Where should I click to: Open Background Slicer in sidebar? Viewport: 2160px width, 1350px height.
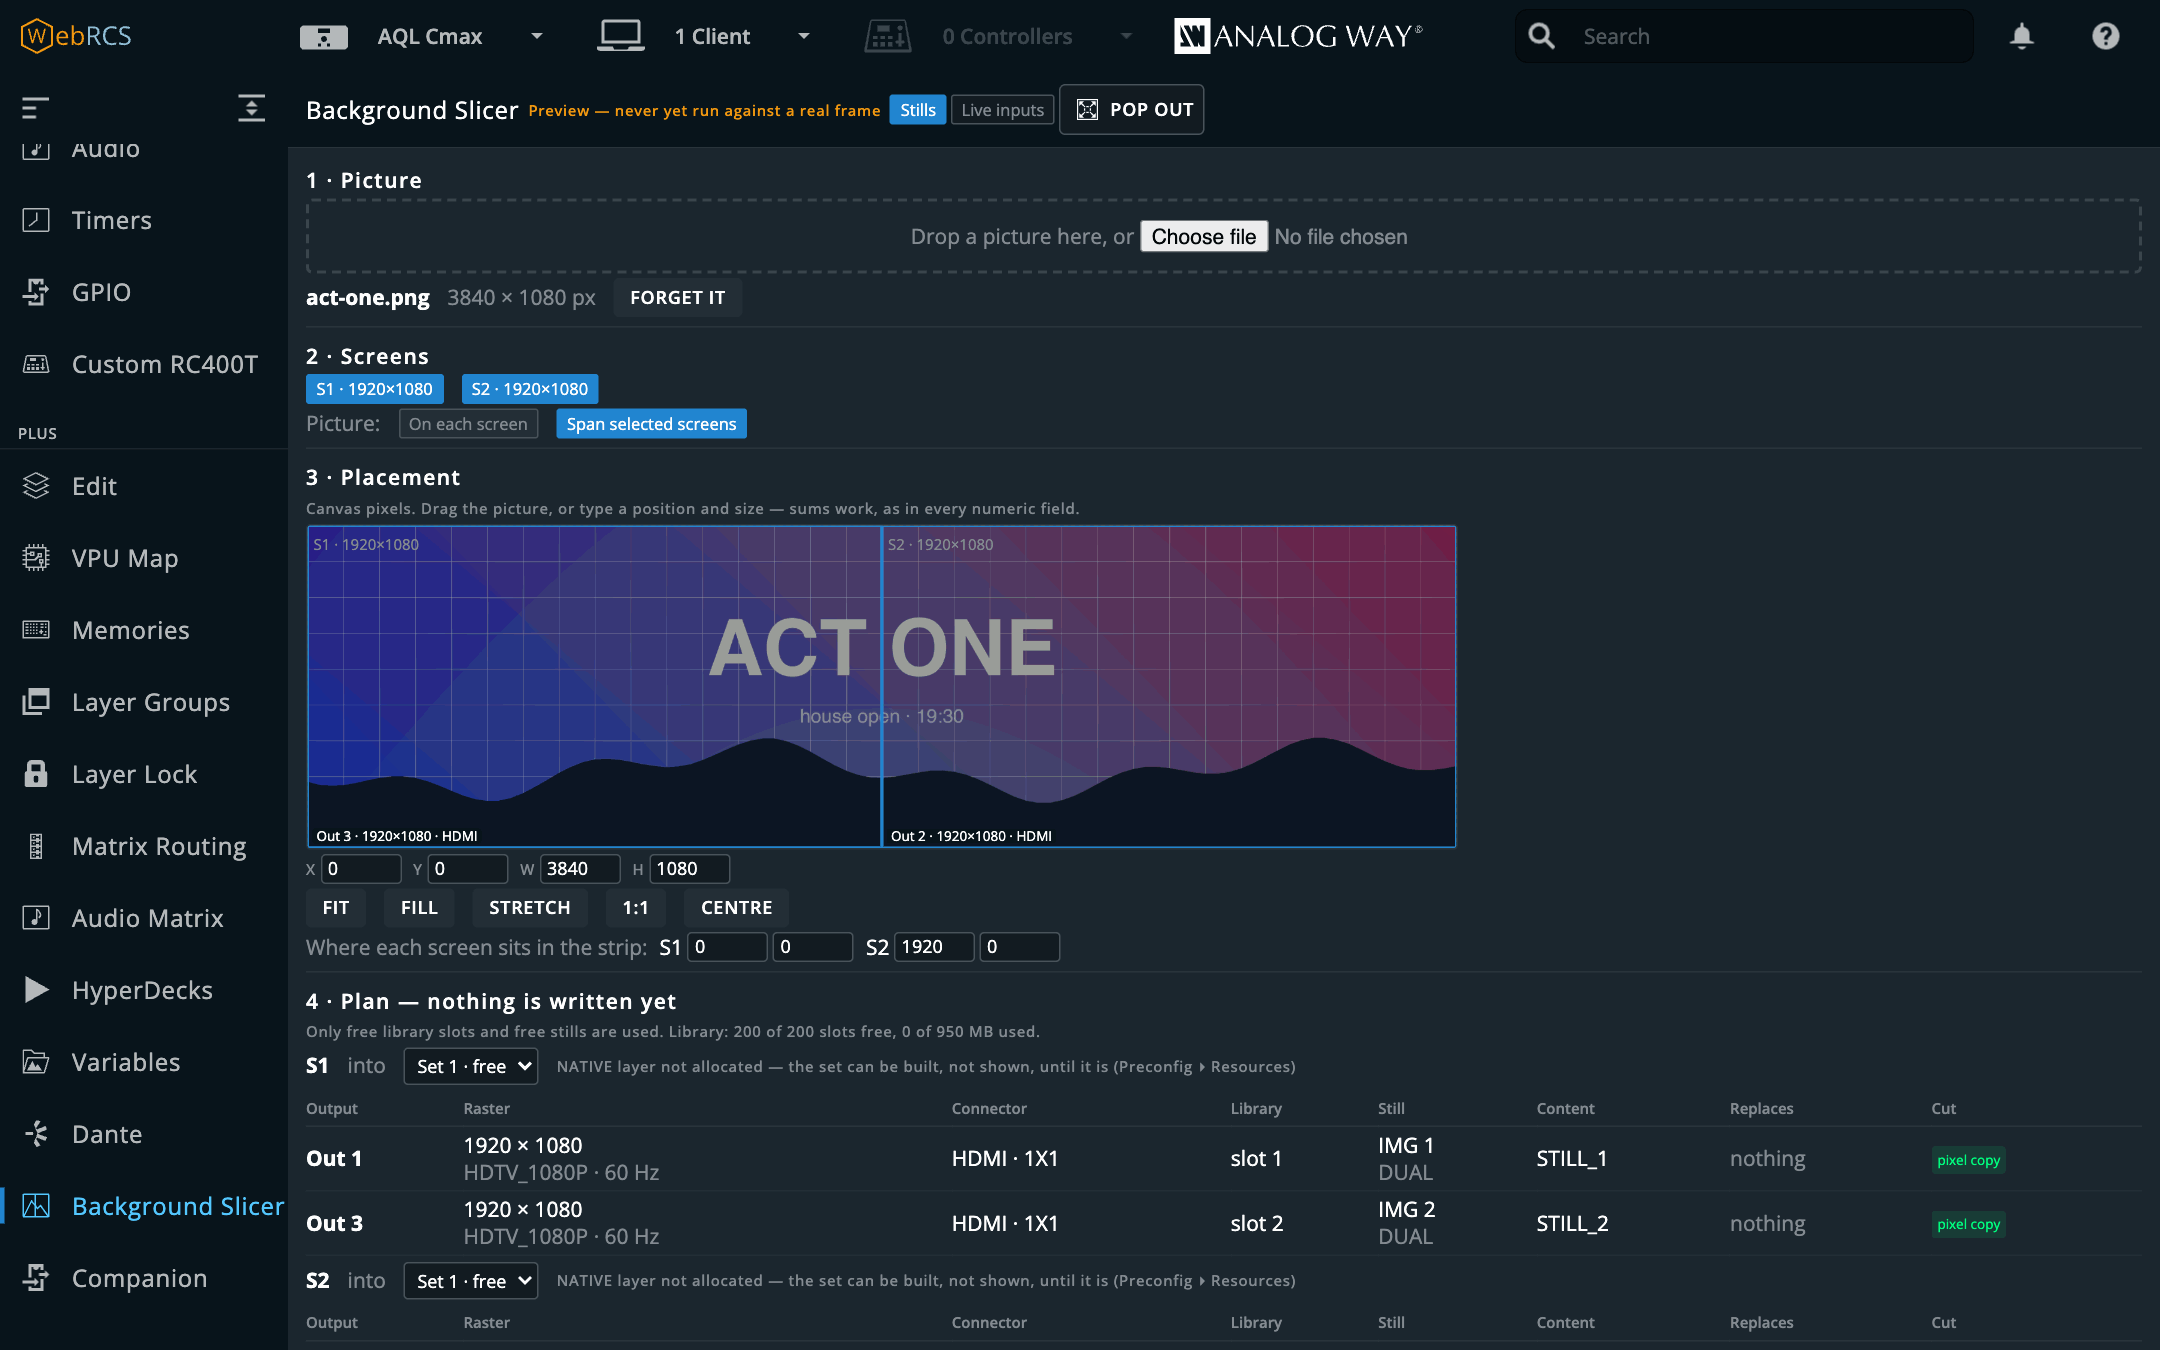(x=144, y=1206)
